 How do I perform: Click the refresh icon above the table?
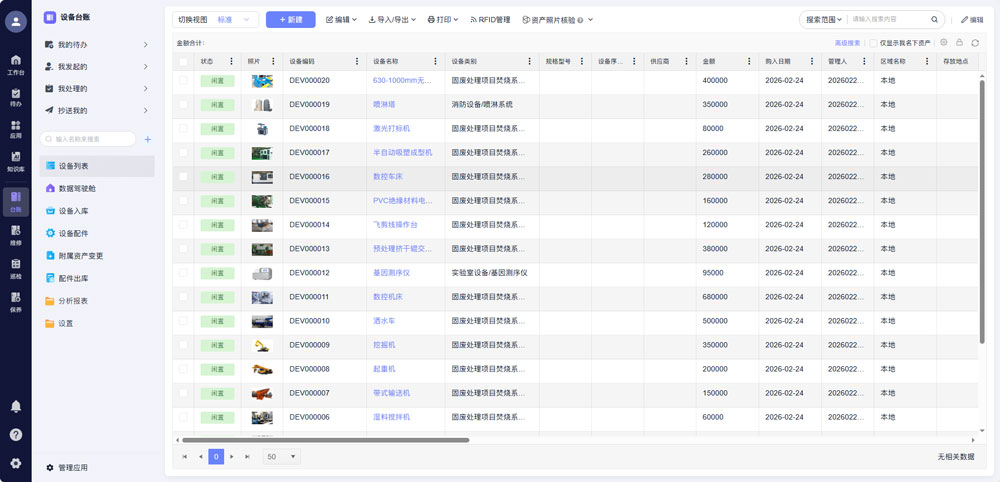975,43
